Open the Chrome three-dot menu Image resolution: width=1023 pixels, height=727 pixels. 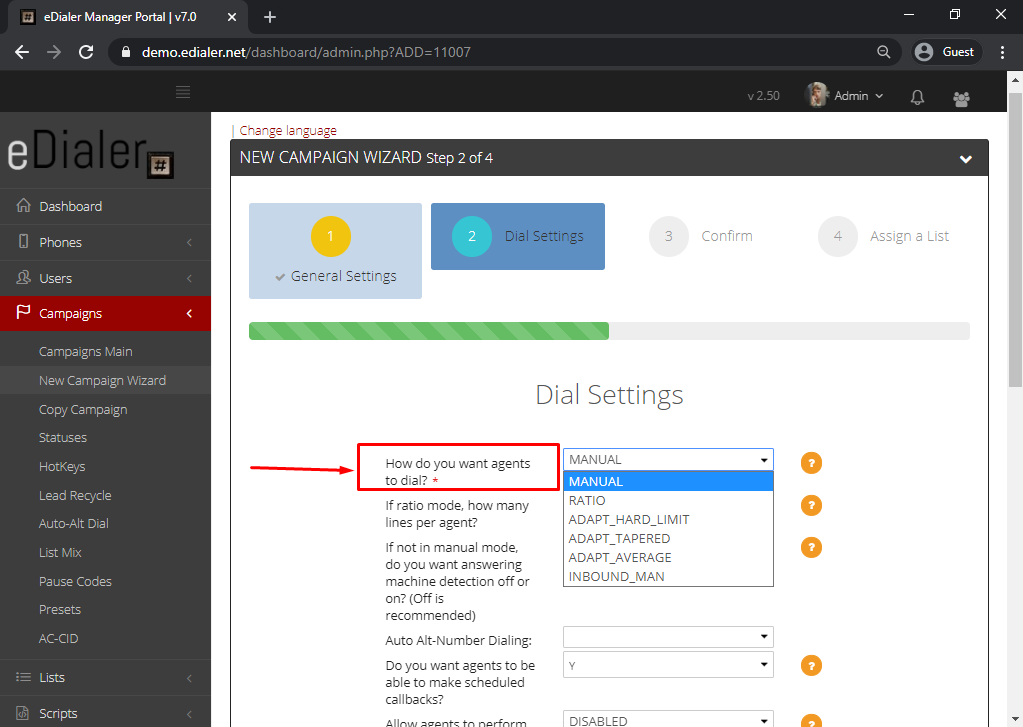click(x=1002, y=52)
